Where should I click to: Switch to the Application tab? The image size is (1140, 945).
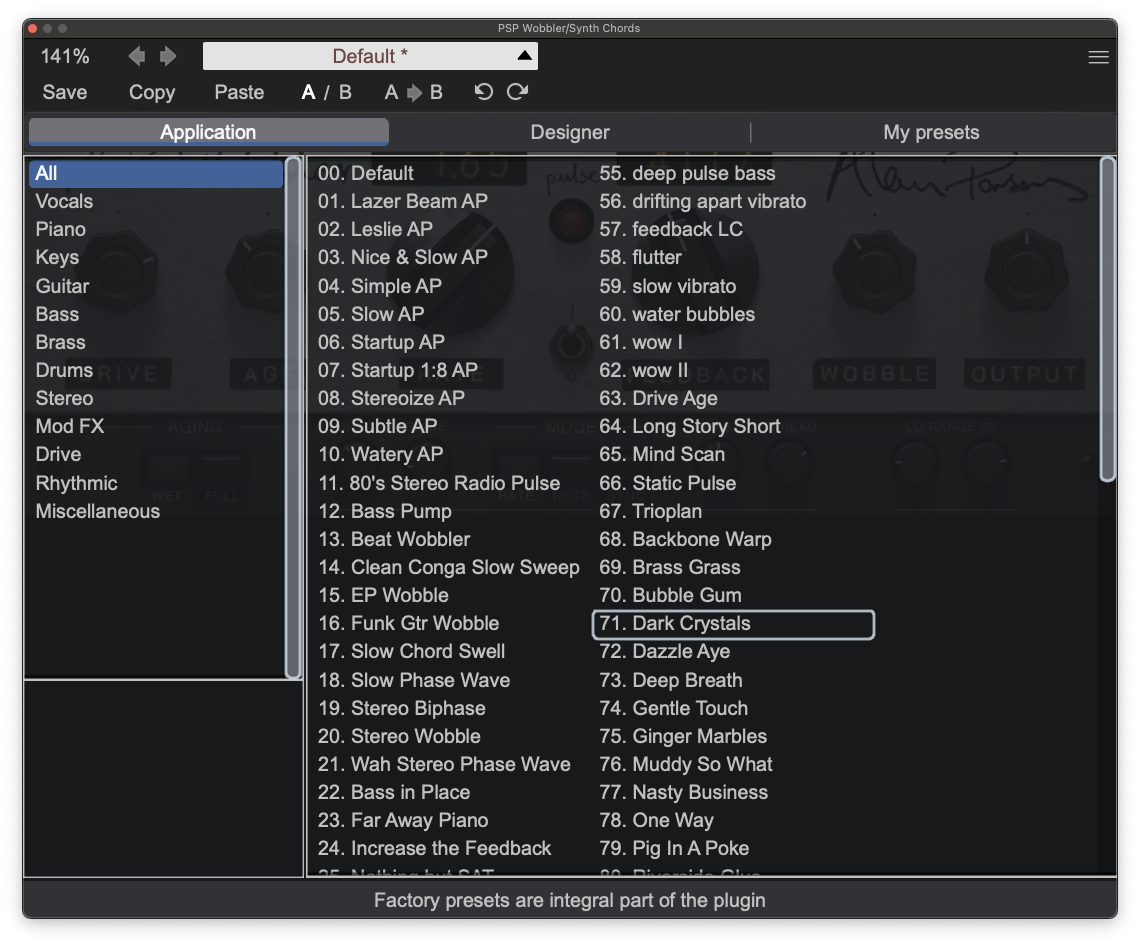click(209, 132)
